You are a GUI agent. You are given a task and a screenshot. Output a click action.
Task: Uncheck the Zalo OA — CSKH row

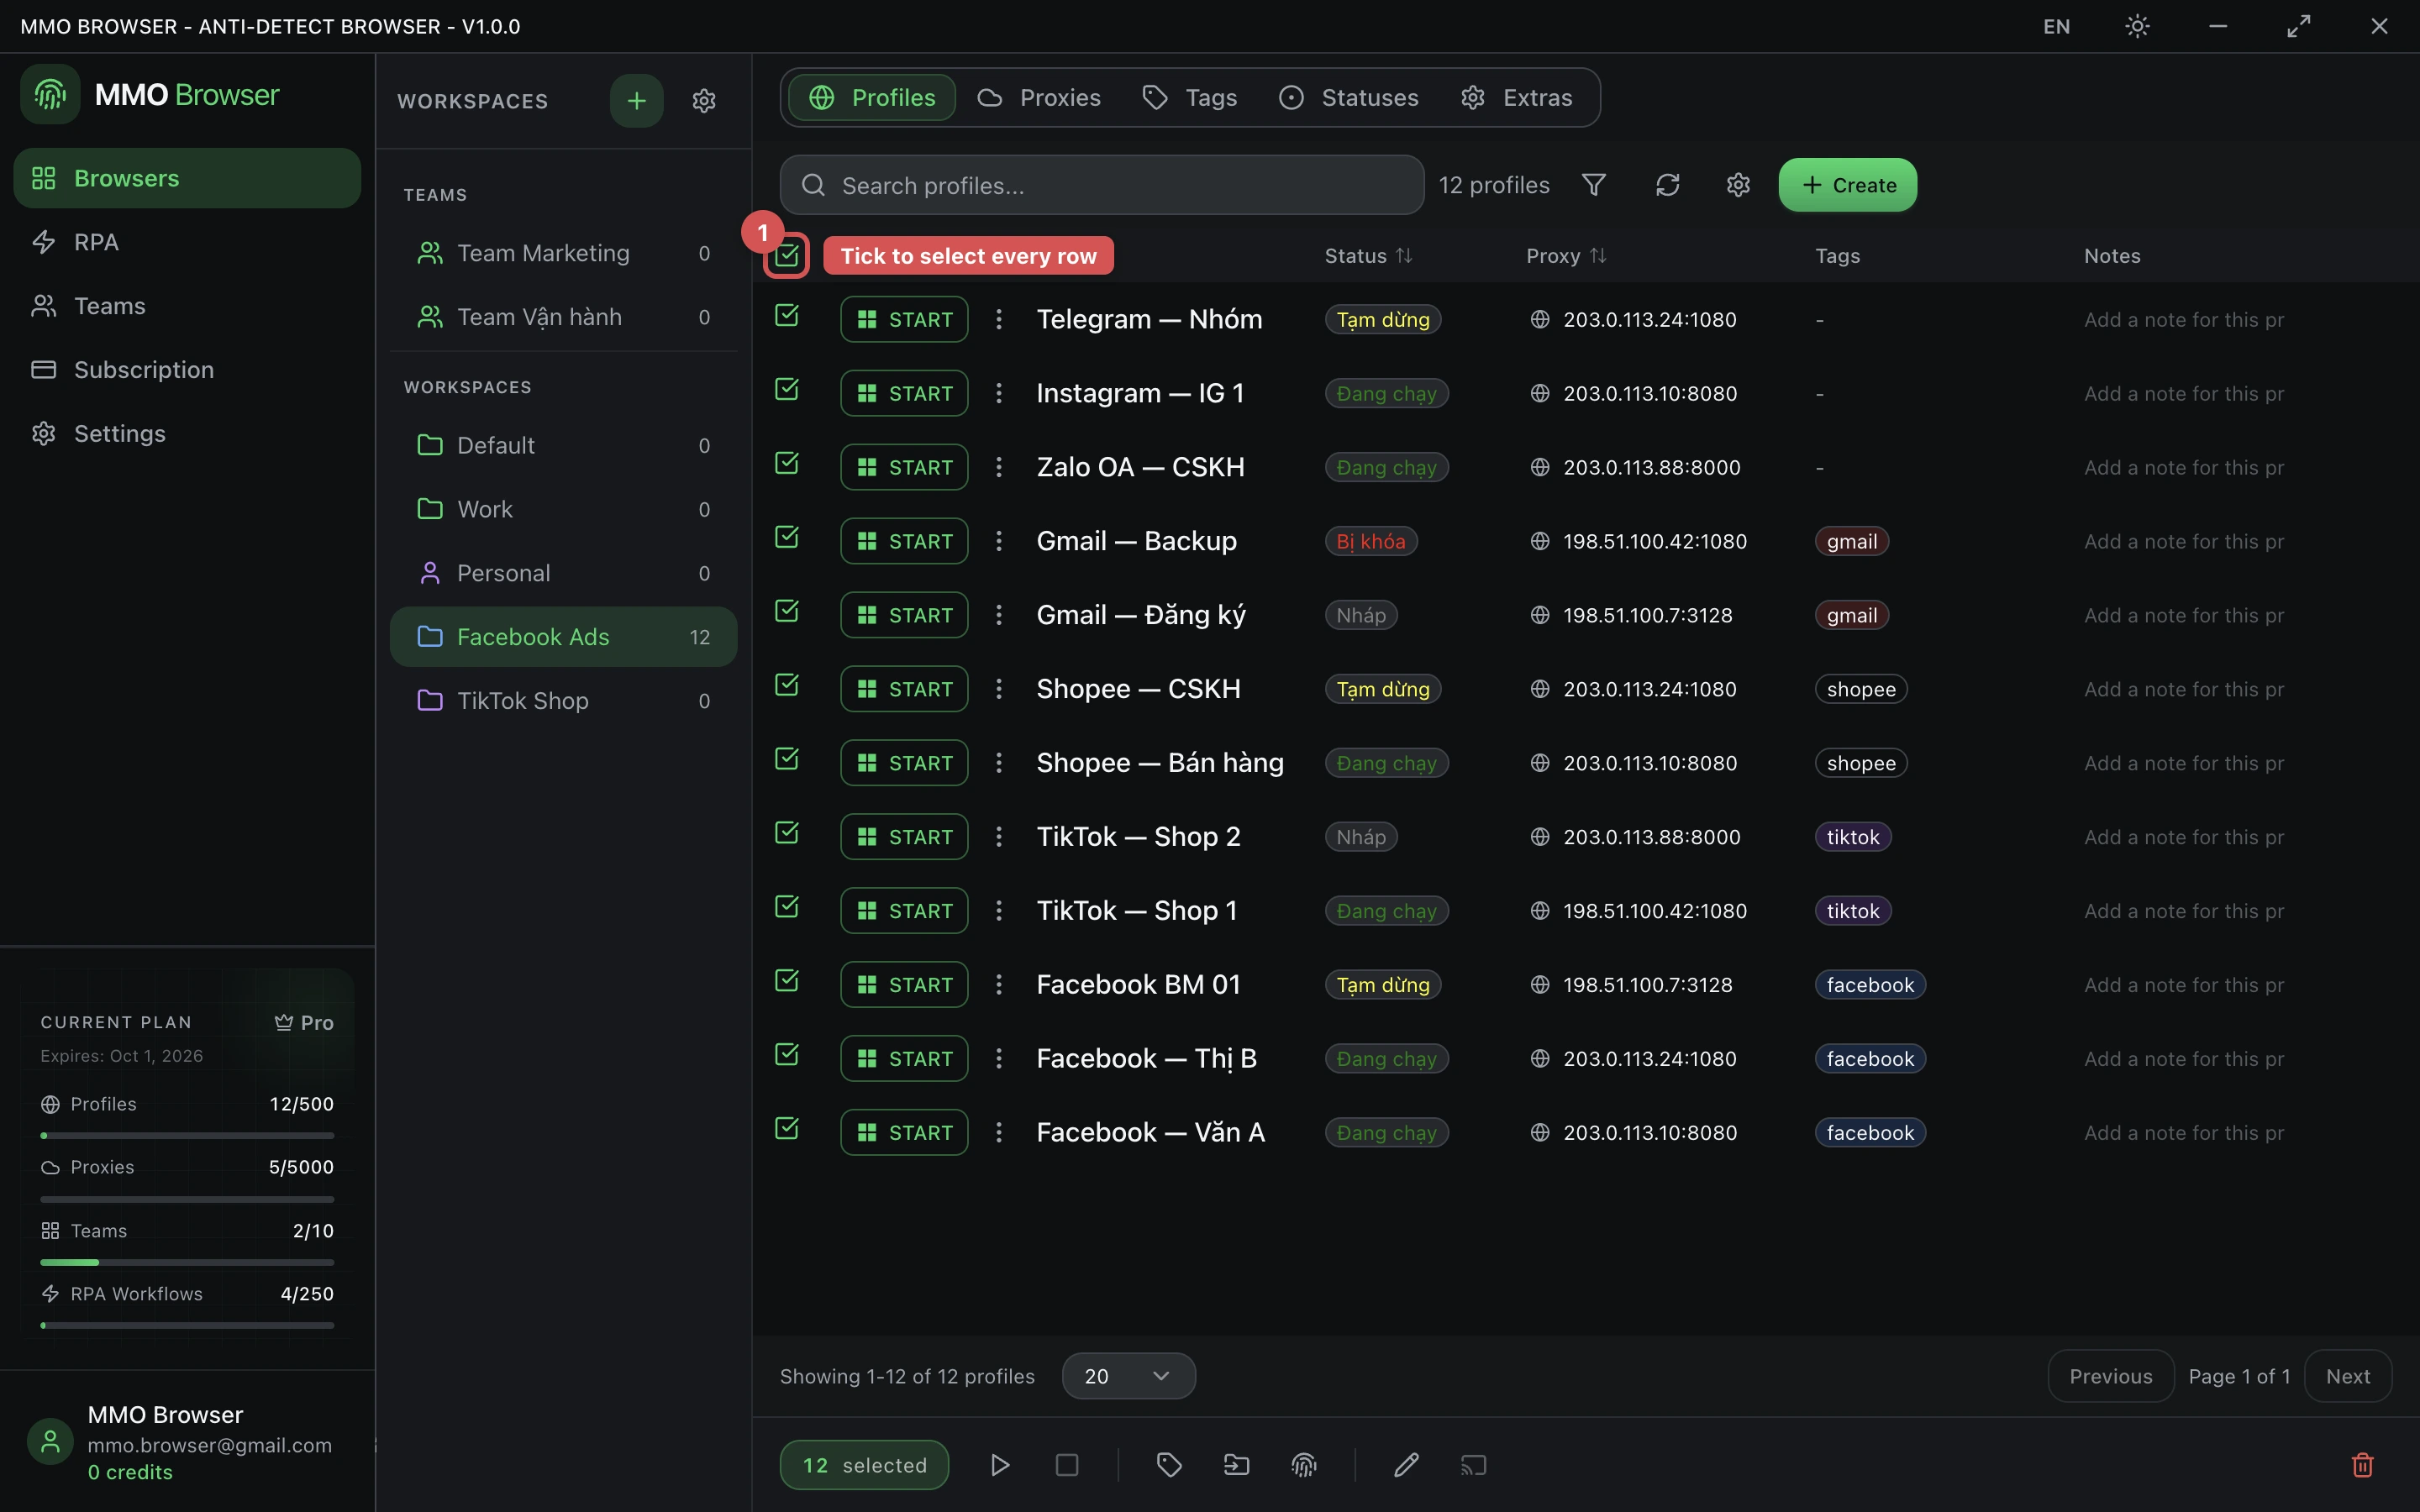click(787, 464)
